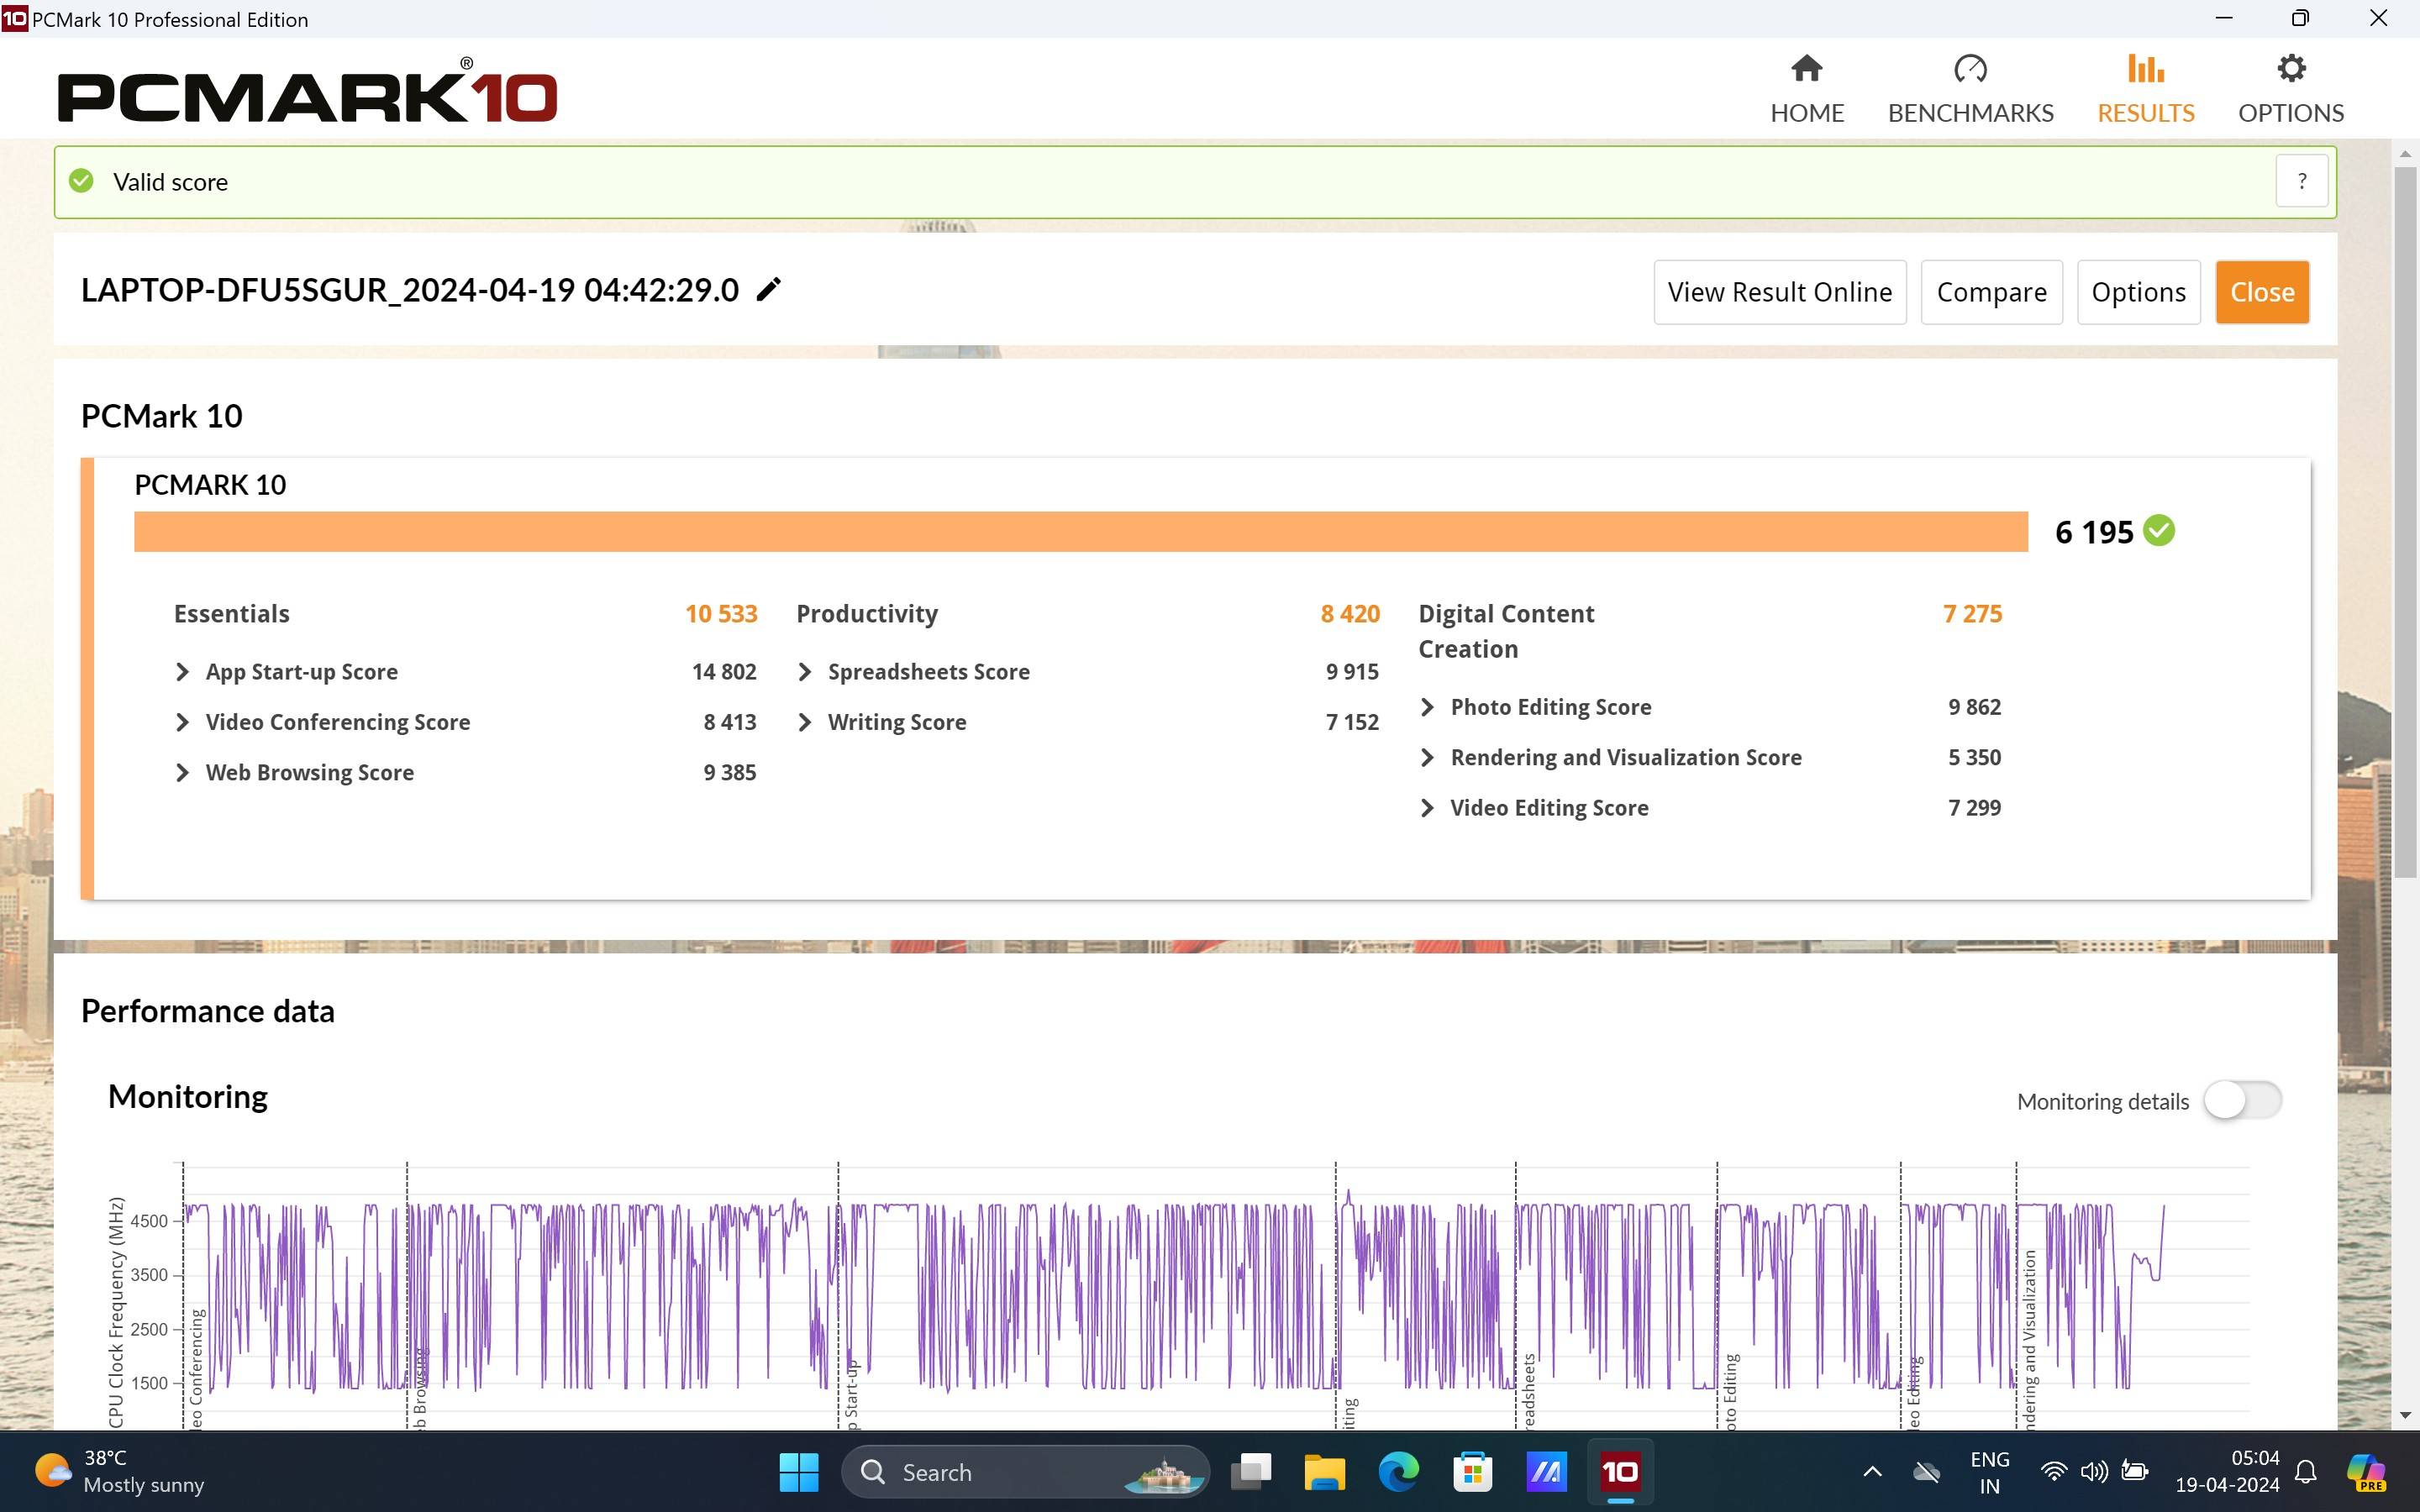2420x1512 pixels.
Task: Click the View Result Online button
Action: 1779,292
